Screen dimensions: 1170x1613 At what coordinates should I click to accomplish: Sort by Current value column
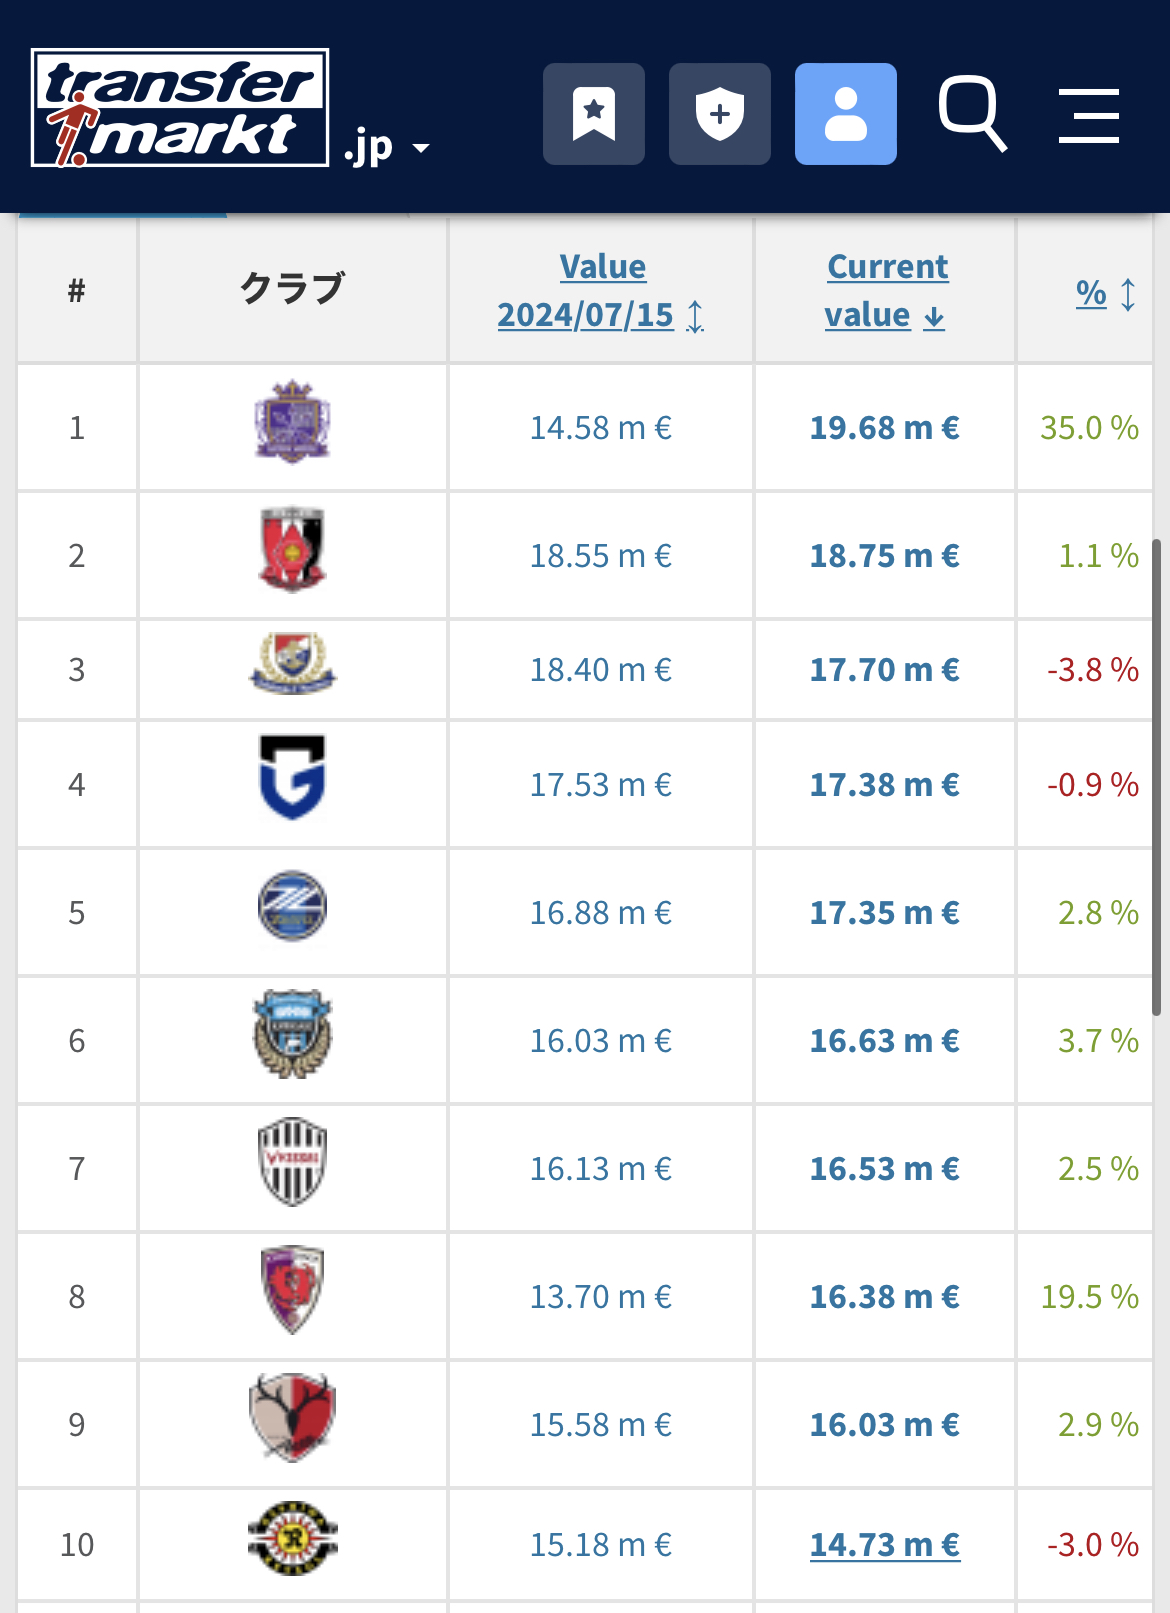(x=886, y=291)
